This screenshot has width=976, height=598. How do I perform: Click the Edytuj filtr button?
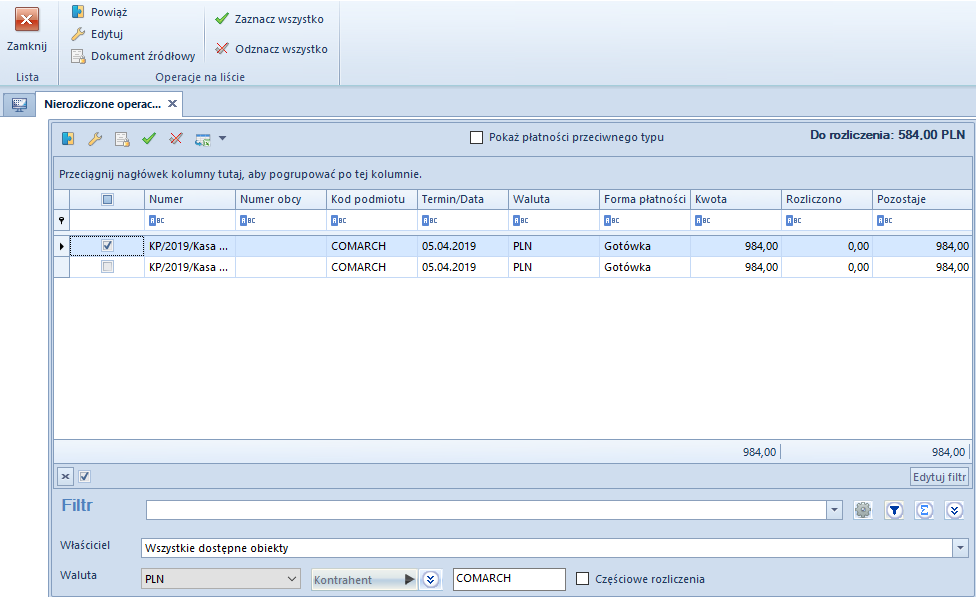click(939, 477)
